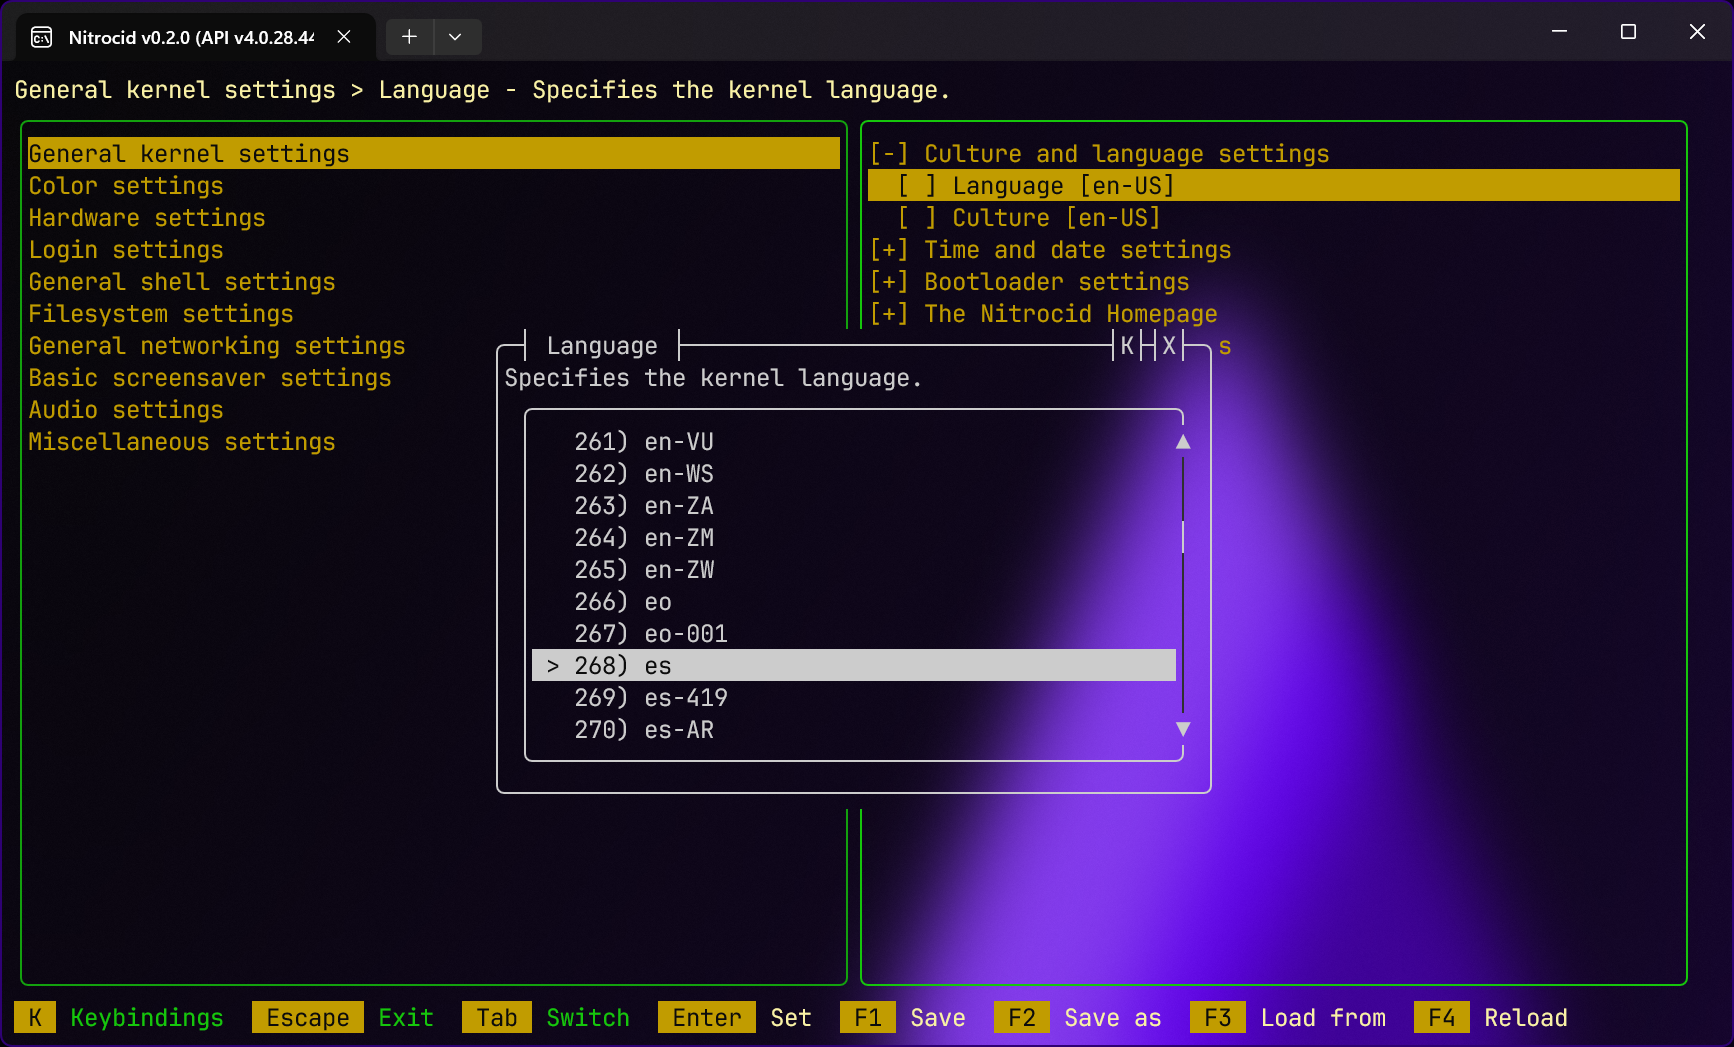This screenshot has height=1047, width=1734.
Task: Click the scroll down arrow in language list
Action: [x=1183, y=729]
